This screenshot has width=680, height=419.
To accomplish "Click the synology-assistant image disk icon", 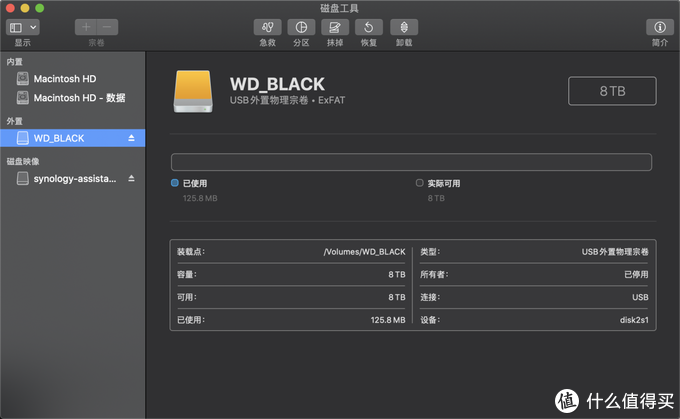I will click(23, 178).
